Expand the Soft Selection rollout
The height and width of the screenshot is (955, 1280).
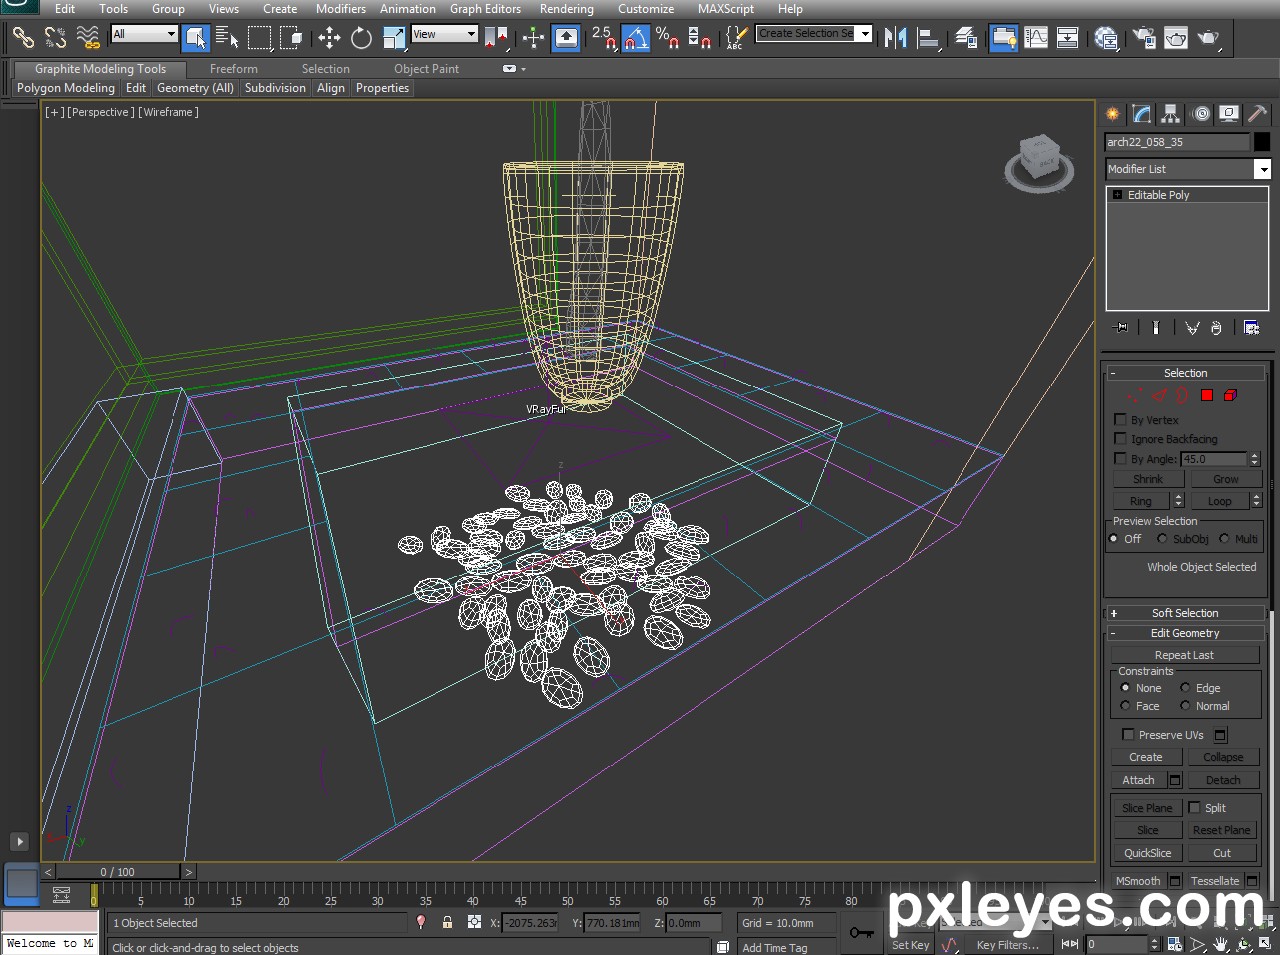coord(1185,613)
